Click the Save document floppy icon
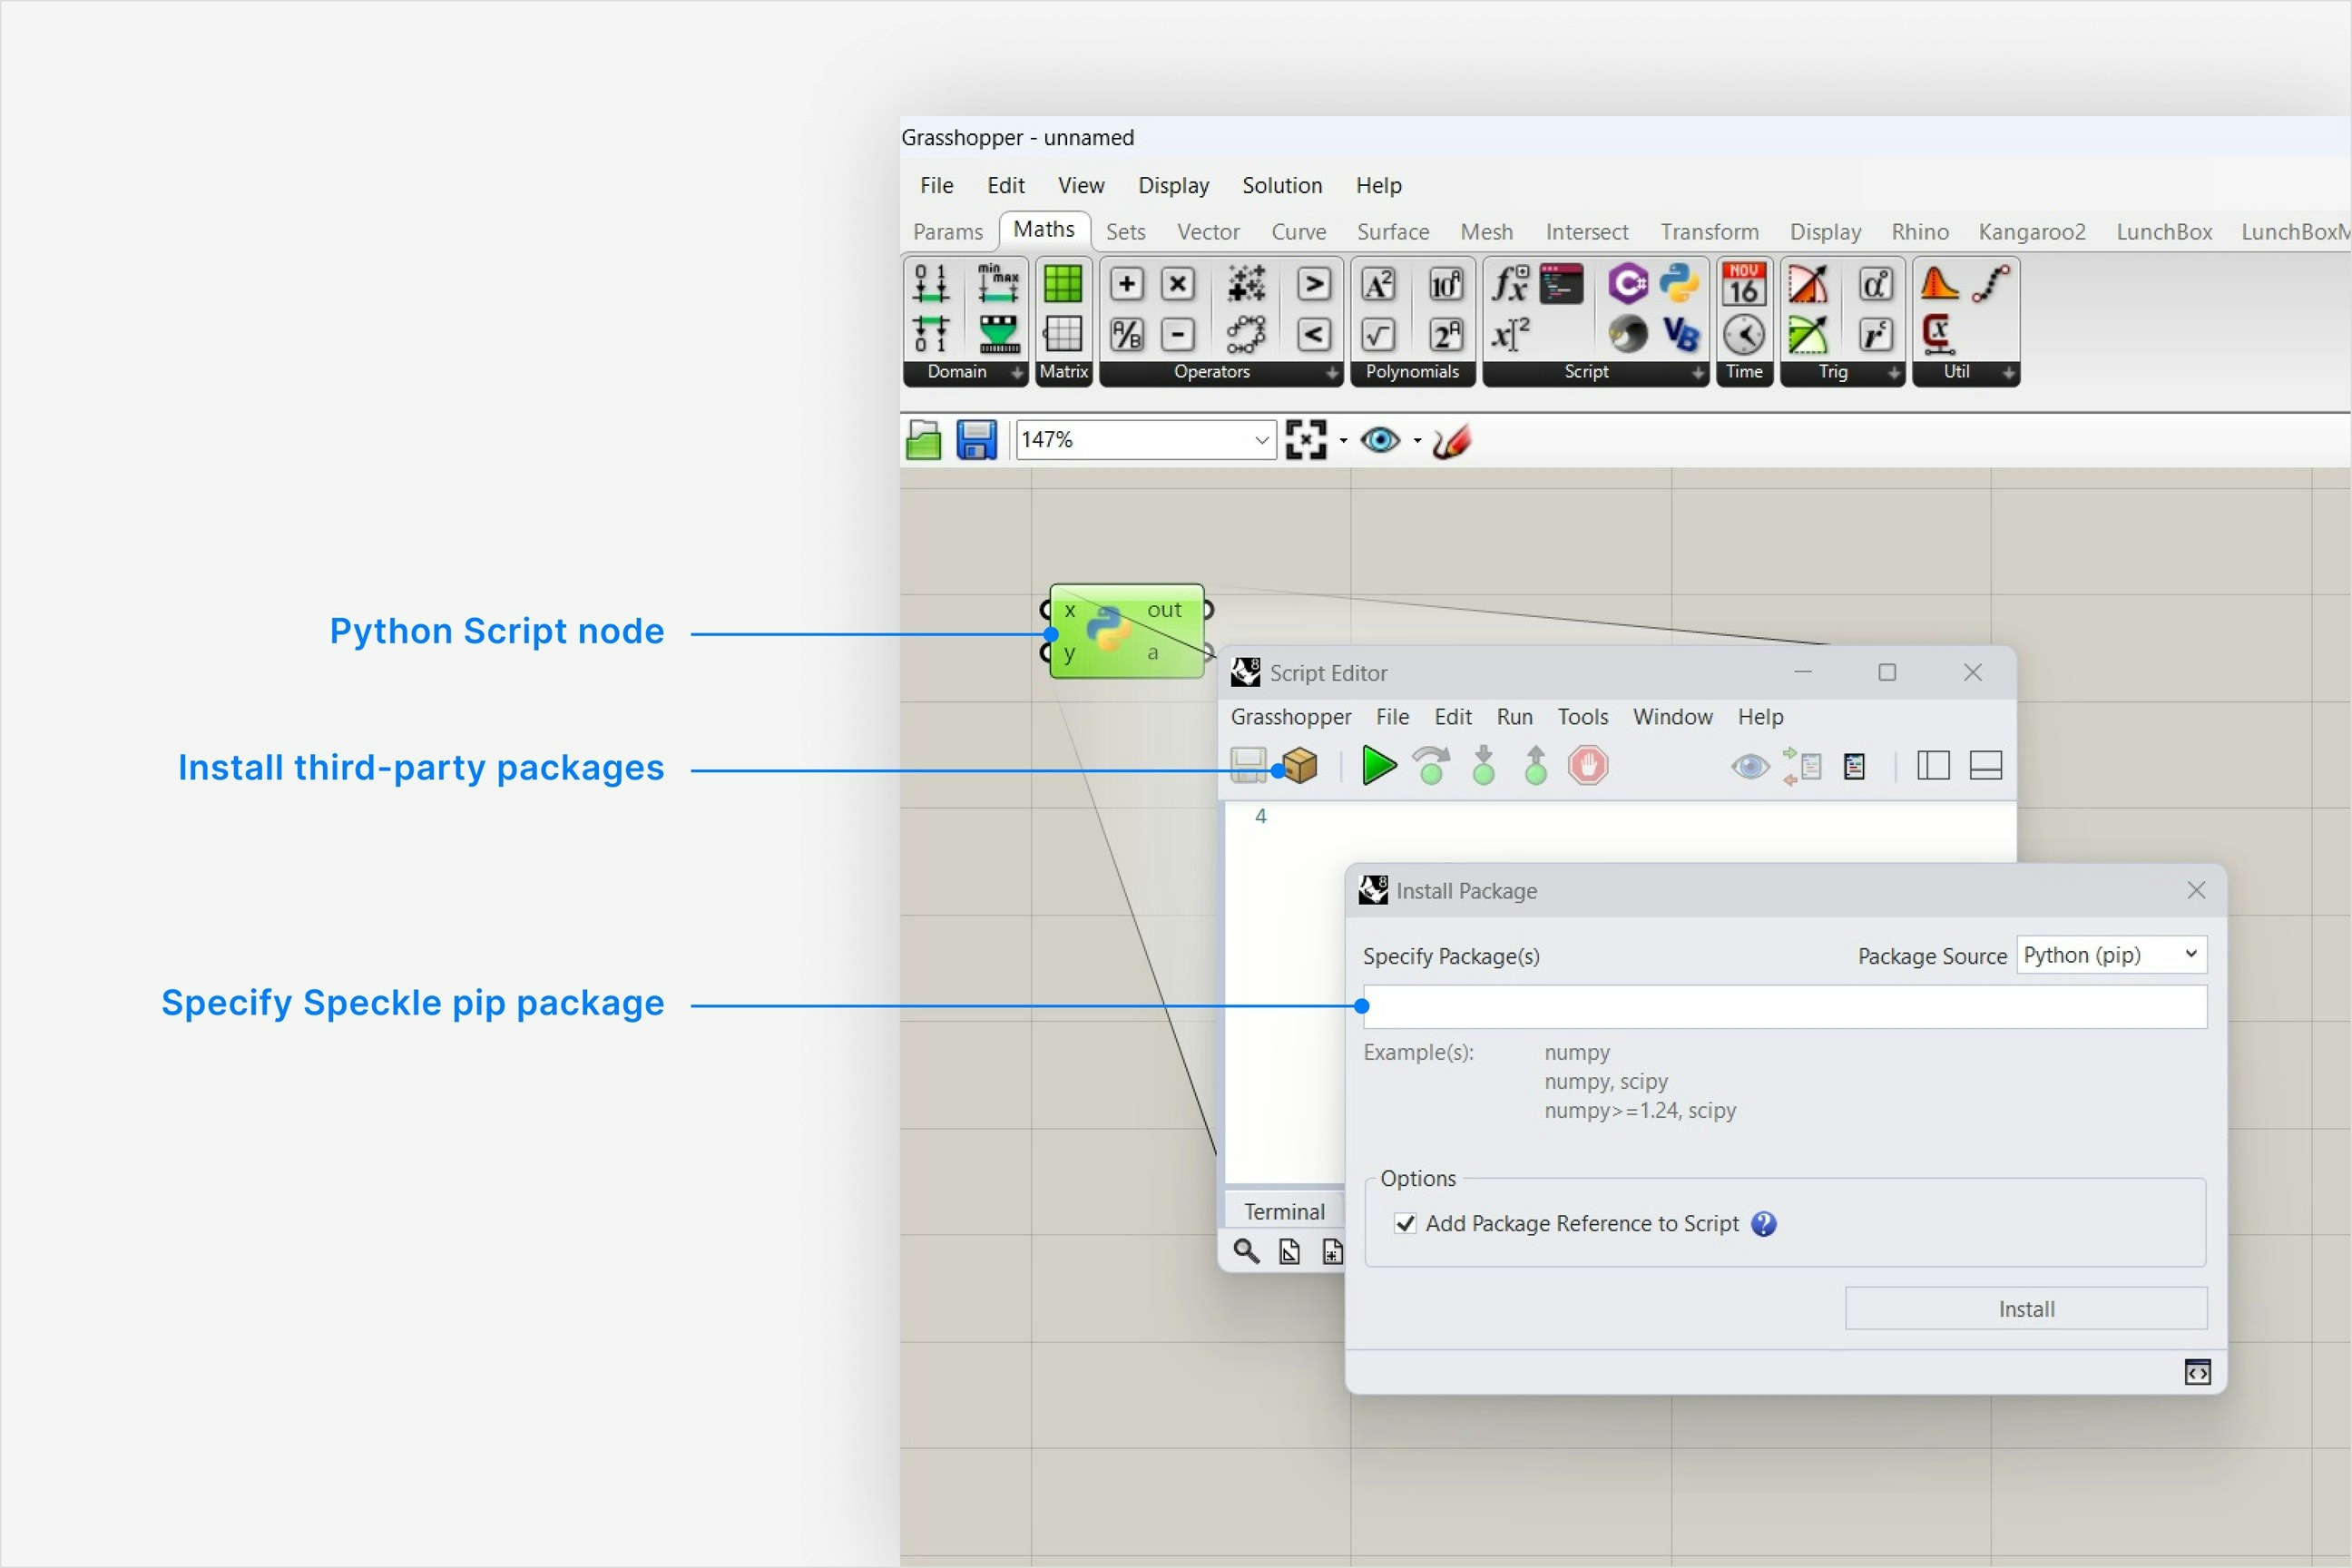 point(976,440)
